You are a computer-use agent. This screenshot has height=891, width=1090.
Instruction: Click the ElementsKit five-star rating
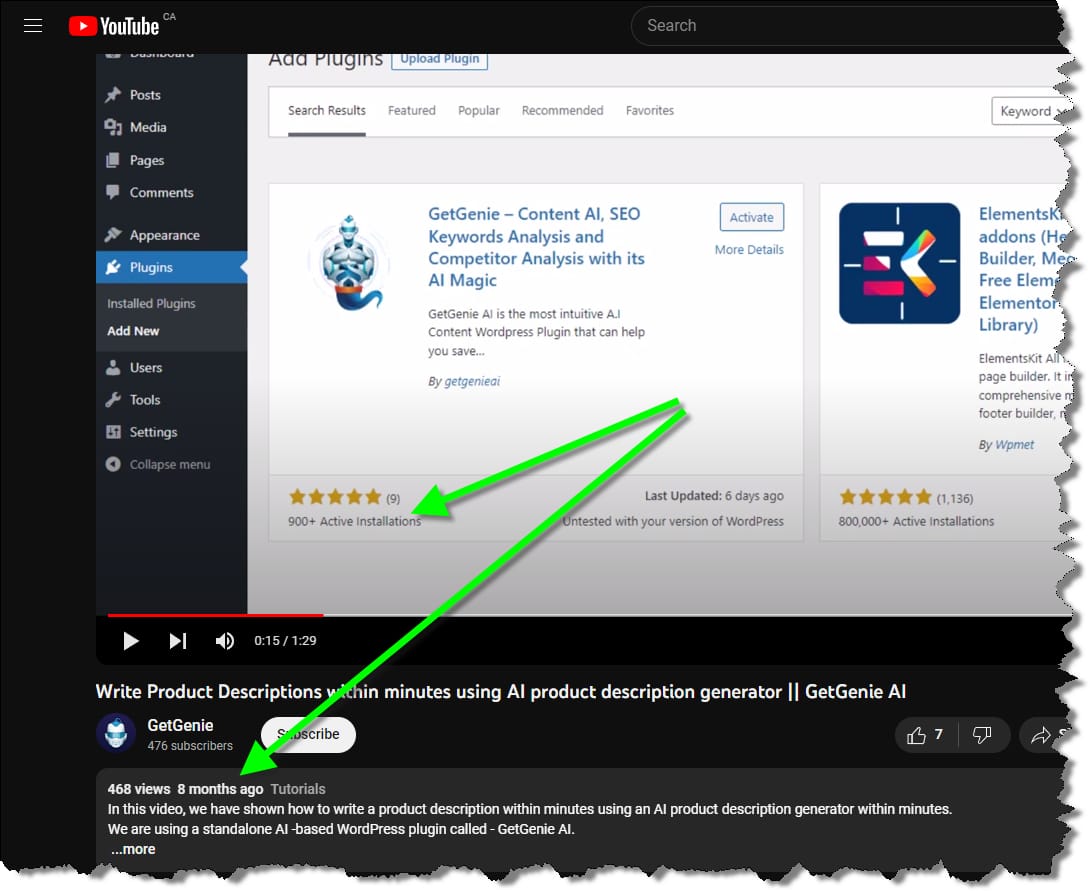pyautogui.click(x=885, y=496)
